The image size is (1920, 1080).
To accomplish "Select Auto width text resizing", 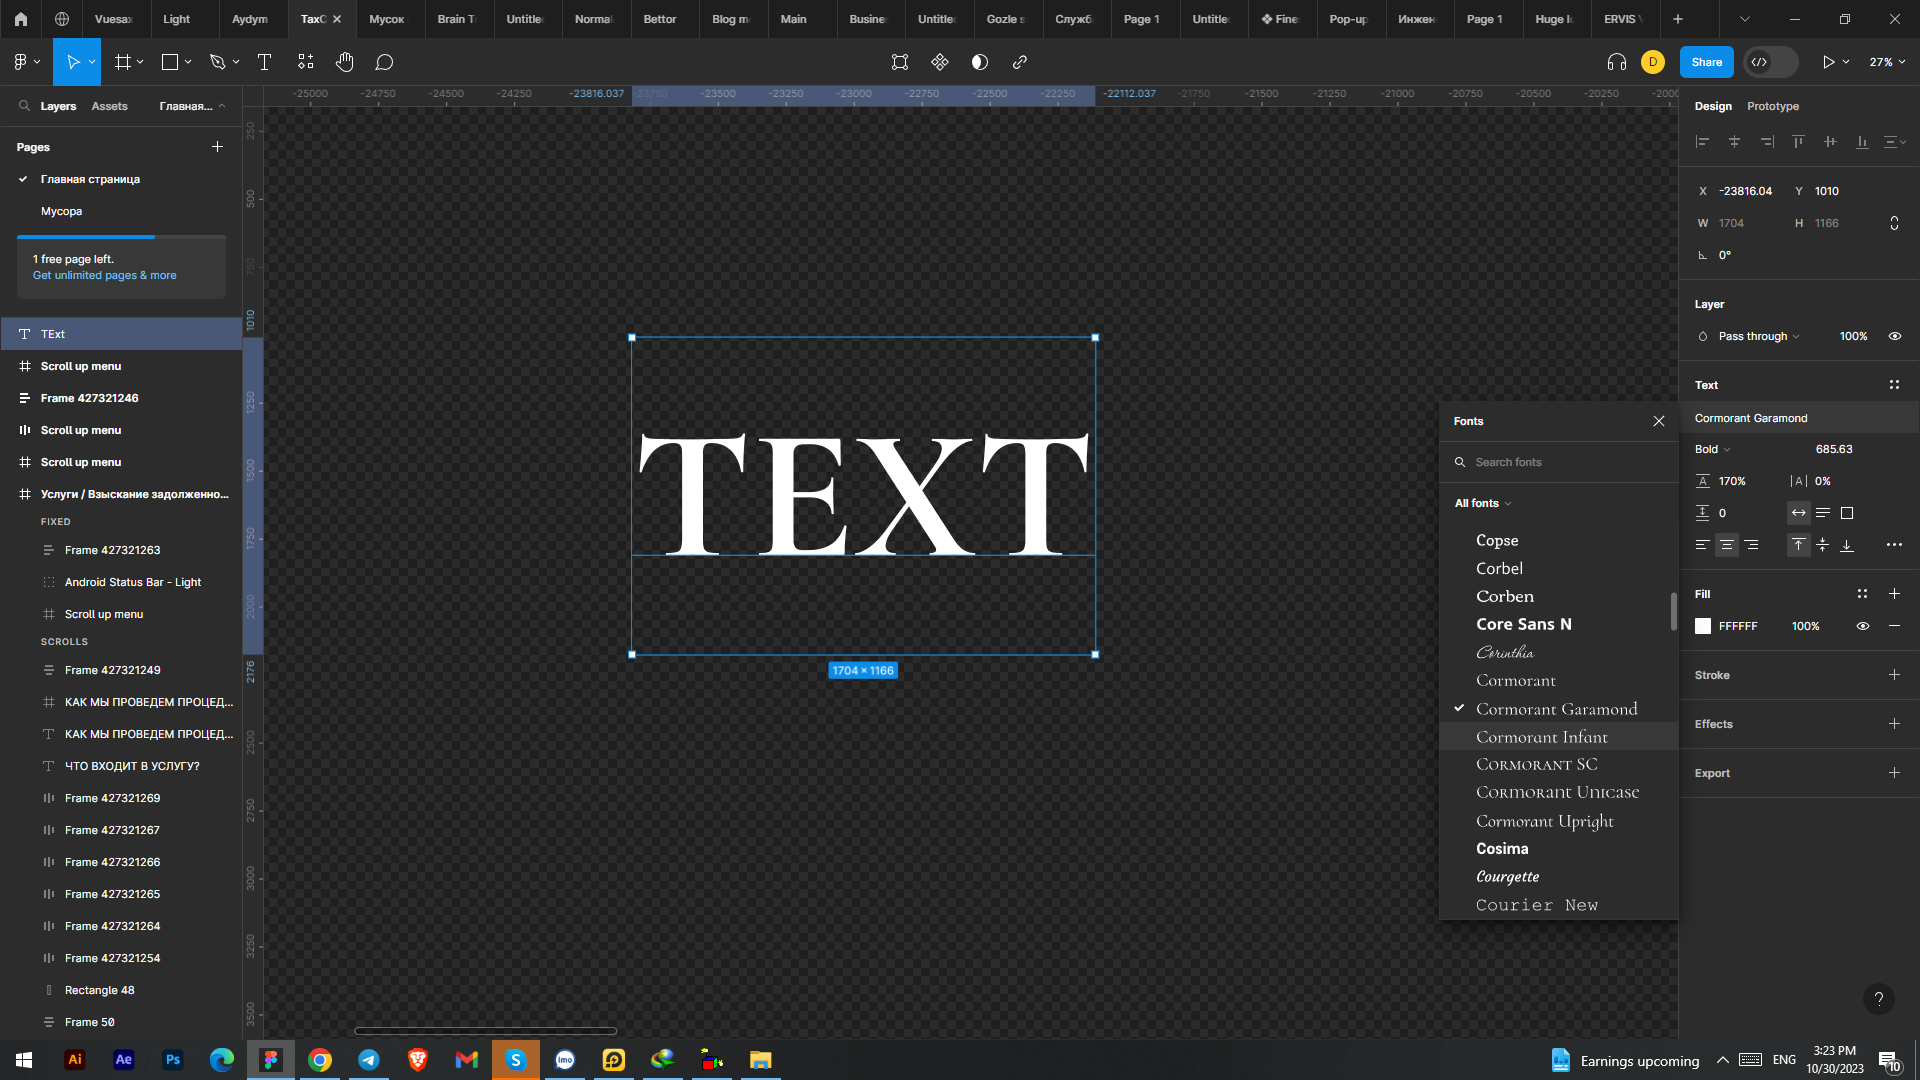I will (x=1799, y=513).
